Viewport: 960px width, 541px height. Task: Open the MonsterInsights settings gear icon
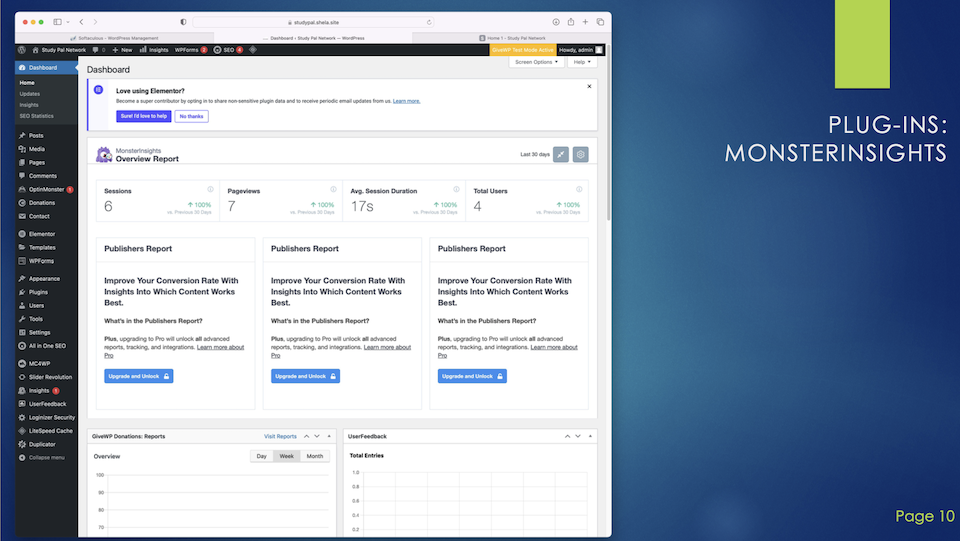580,155
